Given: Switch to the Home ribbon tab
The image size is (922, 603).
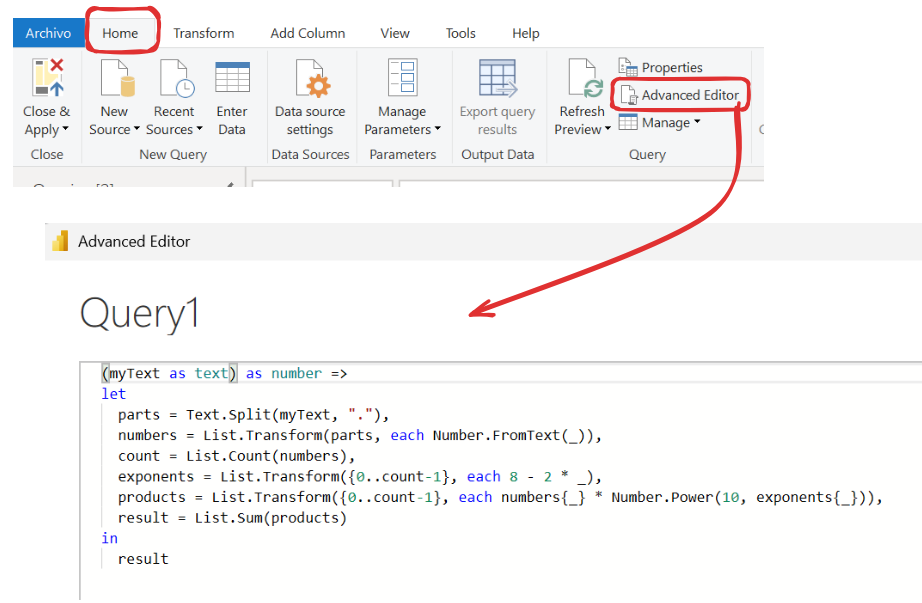Looking at the screenshot, I should tap(120, 33).
